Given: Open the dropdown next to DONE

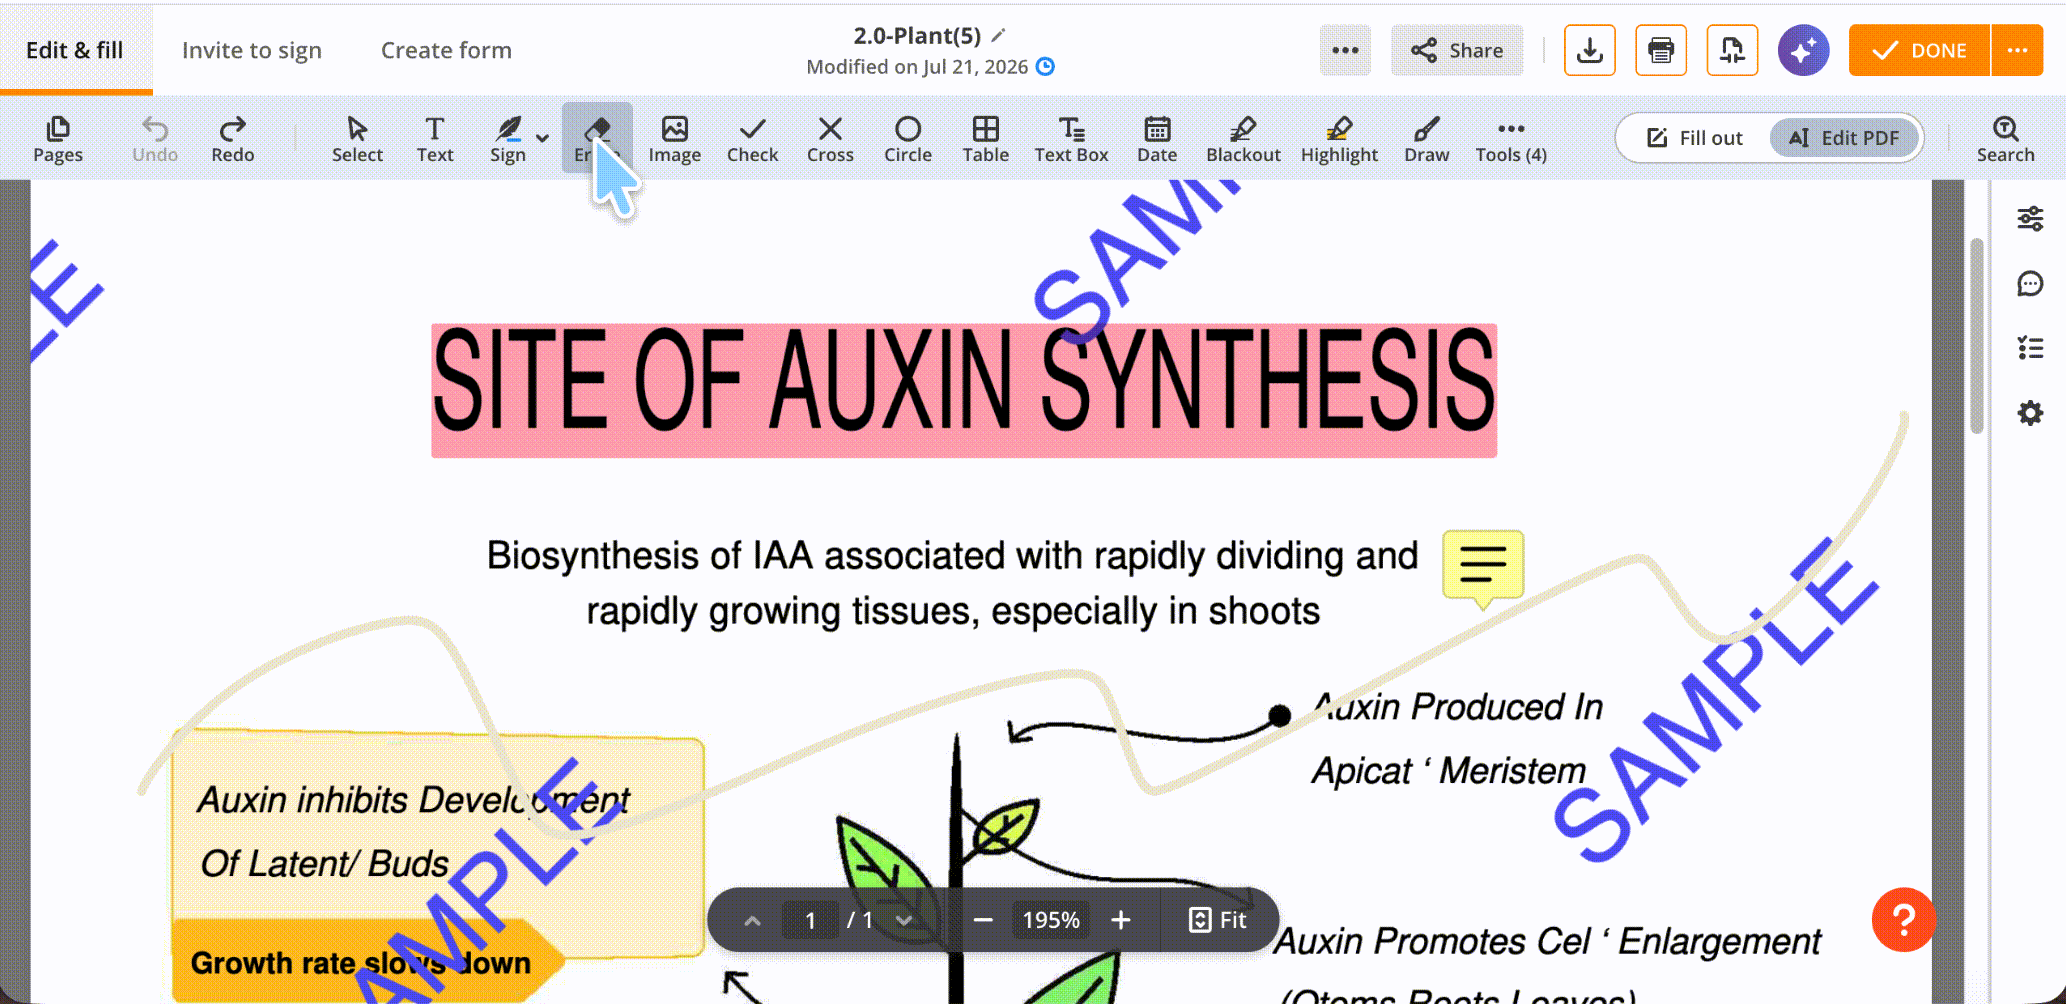Looking at the screenshot, I should click(2017, 50).
